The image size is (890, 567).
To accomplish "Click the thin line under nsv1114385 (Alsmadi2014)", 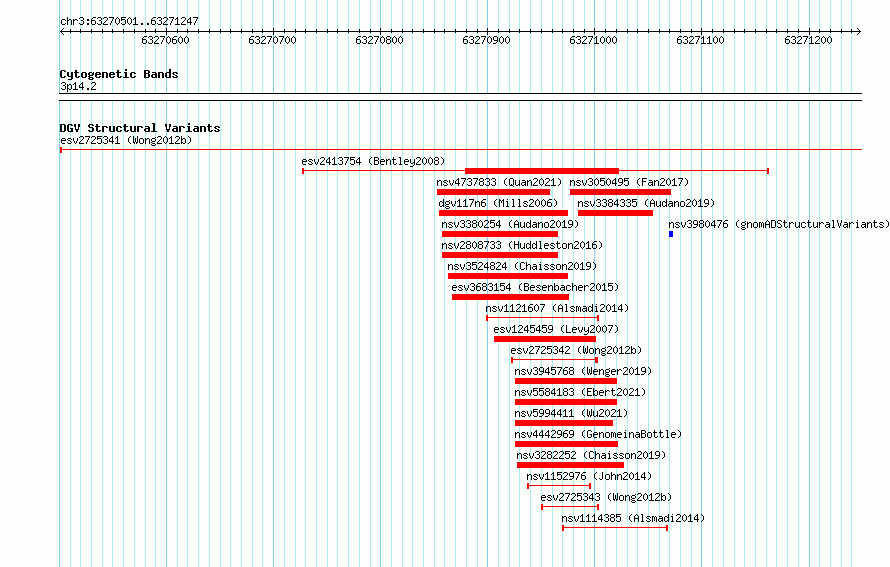I will point(615,528).
